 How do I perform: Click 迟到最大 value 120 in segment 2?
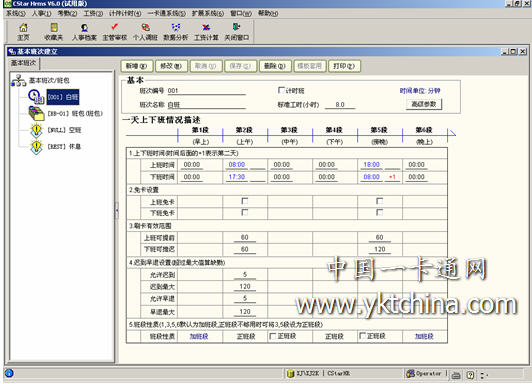point(245,287)
